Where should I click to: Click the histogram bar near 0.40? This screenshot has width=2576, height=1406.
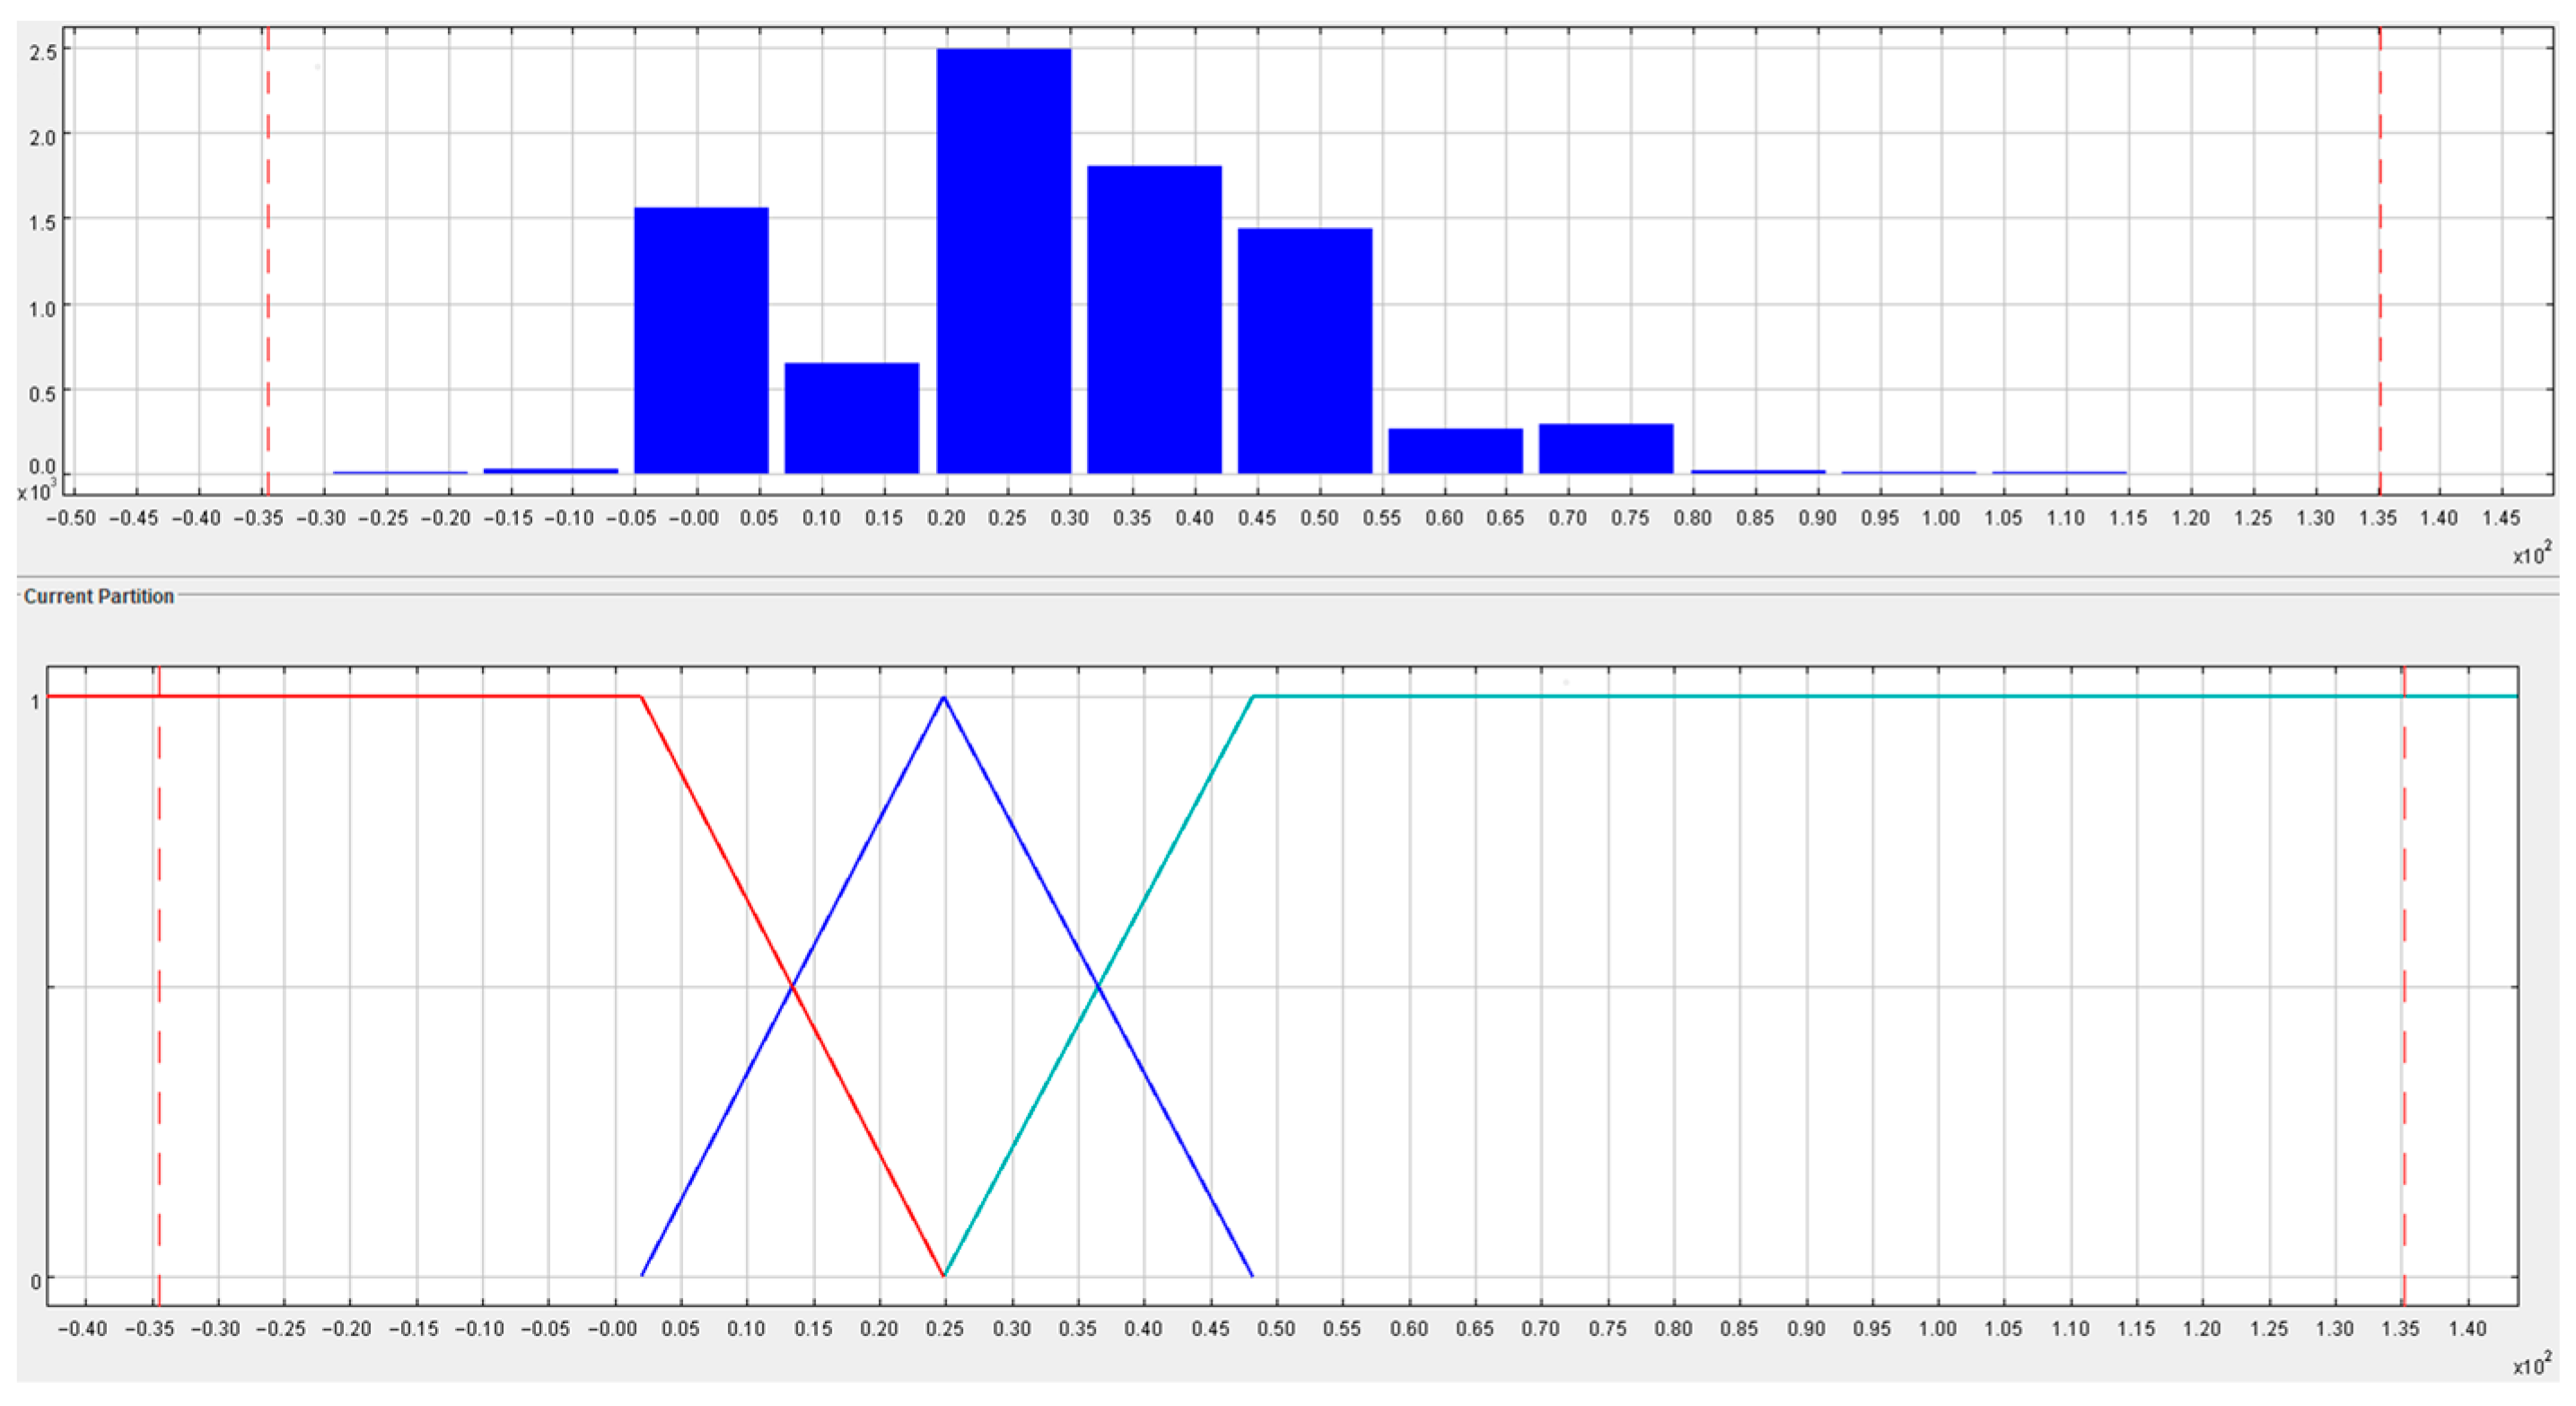(x=1154, y=320)
